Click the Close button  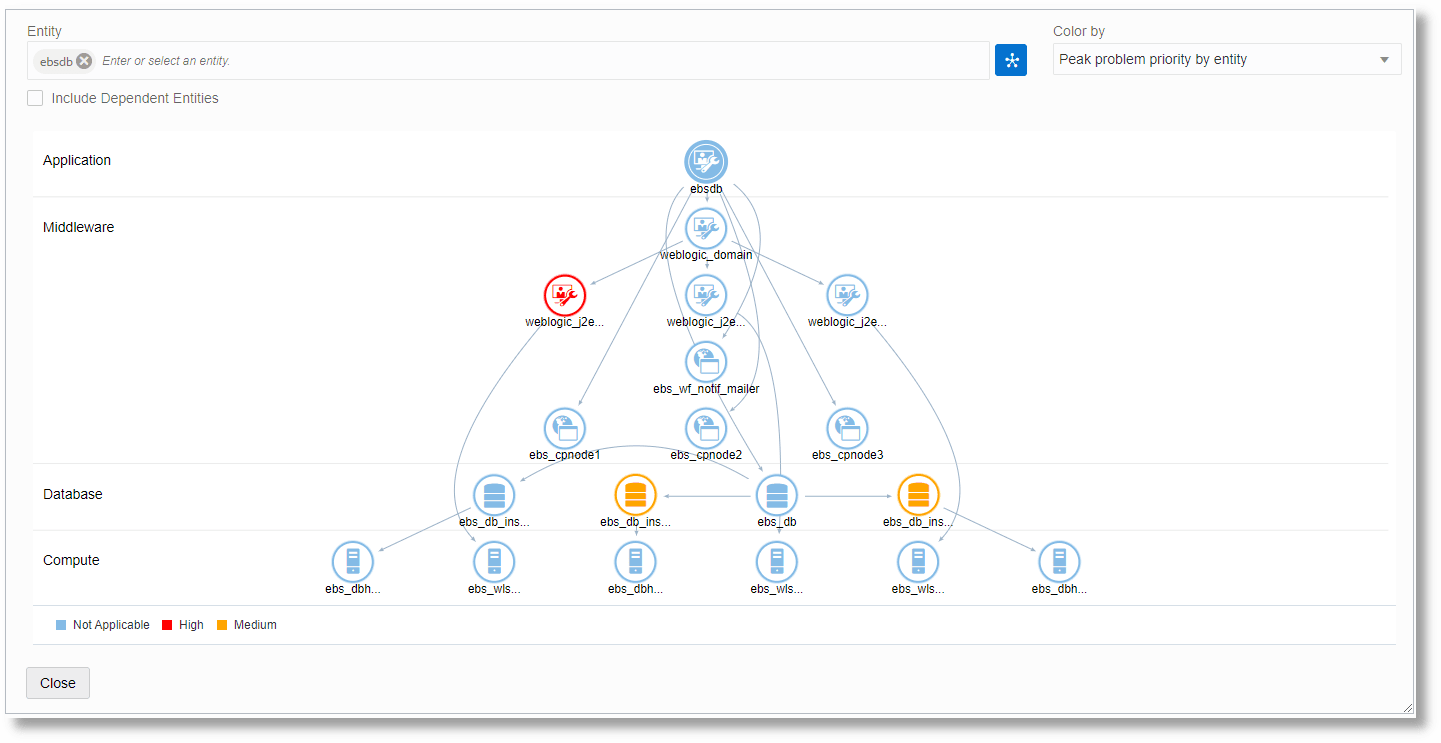click(x=57, y=683)
